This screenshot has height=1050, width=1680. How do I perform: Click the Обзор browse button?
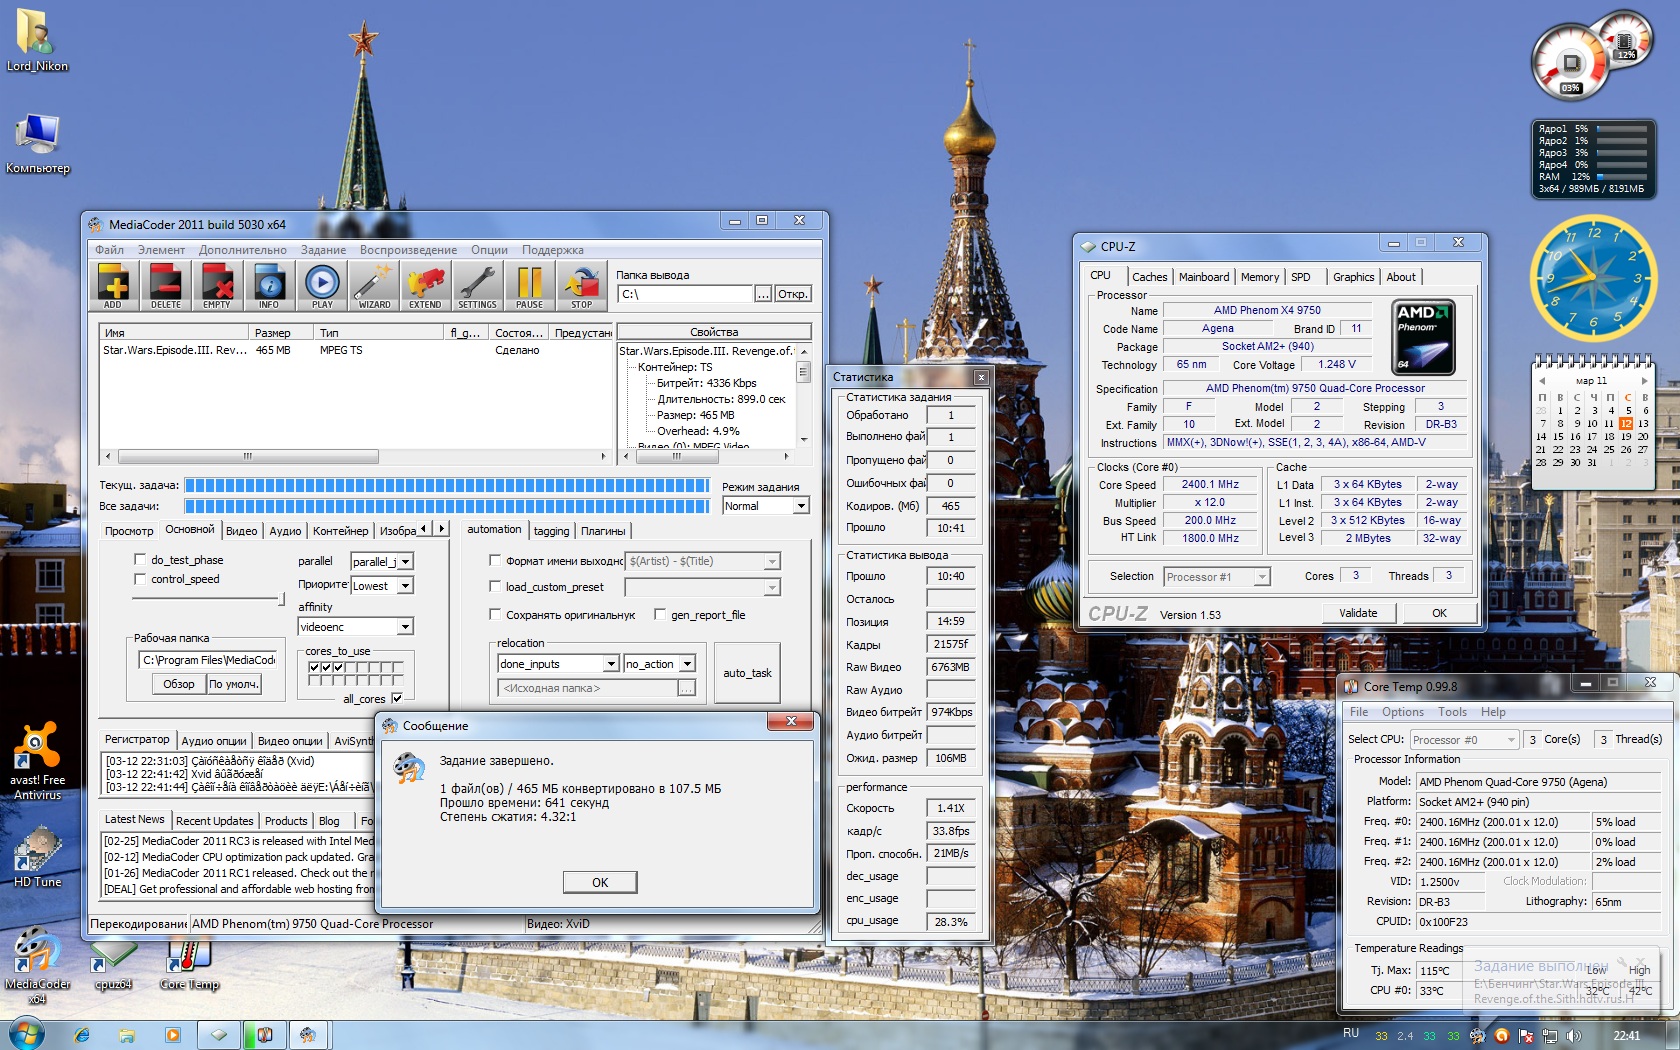pos(179,684)
